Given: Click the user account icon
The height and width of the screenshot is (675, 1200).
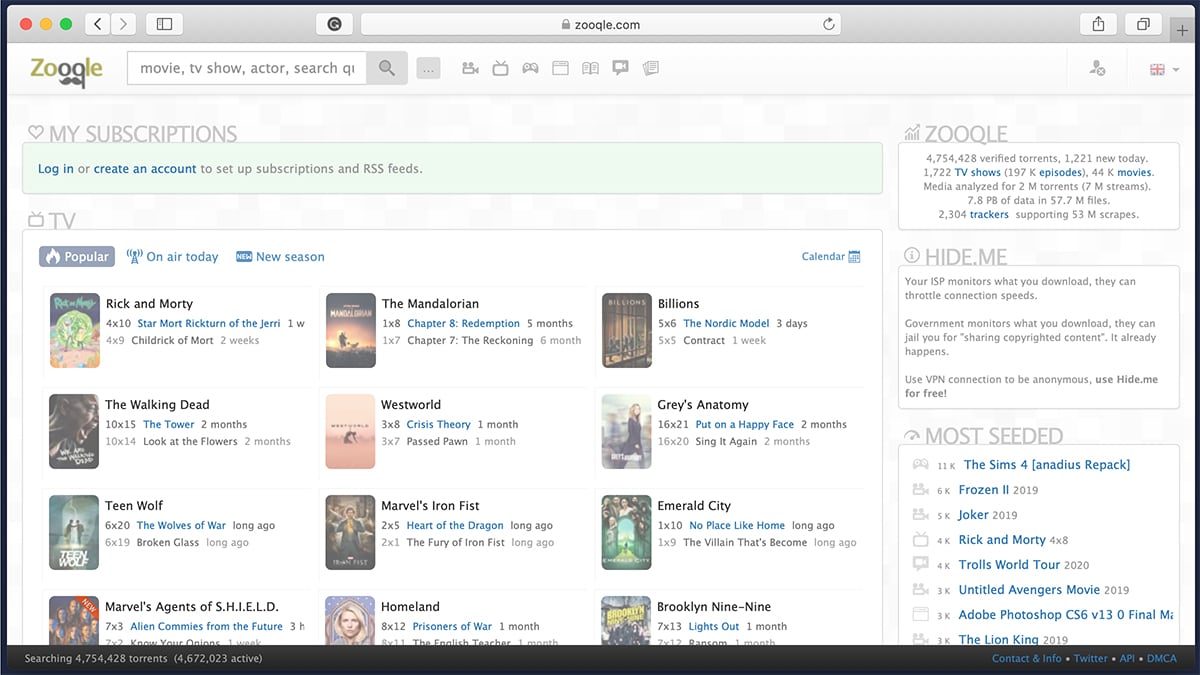Looking at the screenshot, I should pos(1097,69).
